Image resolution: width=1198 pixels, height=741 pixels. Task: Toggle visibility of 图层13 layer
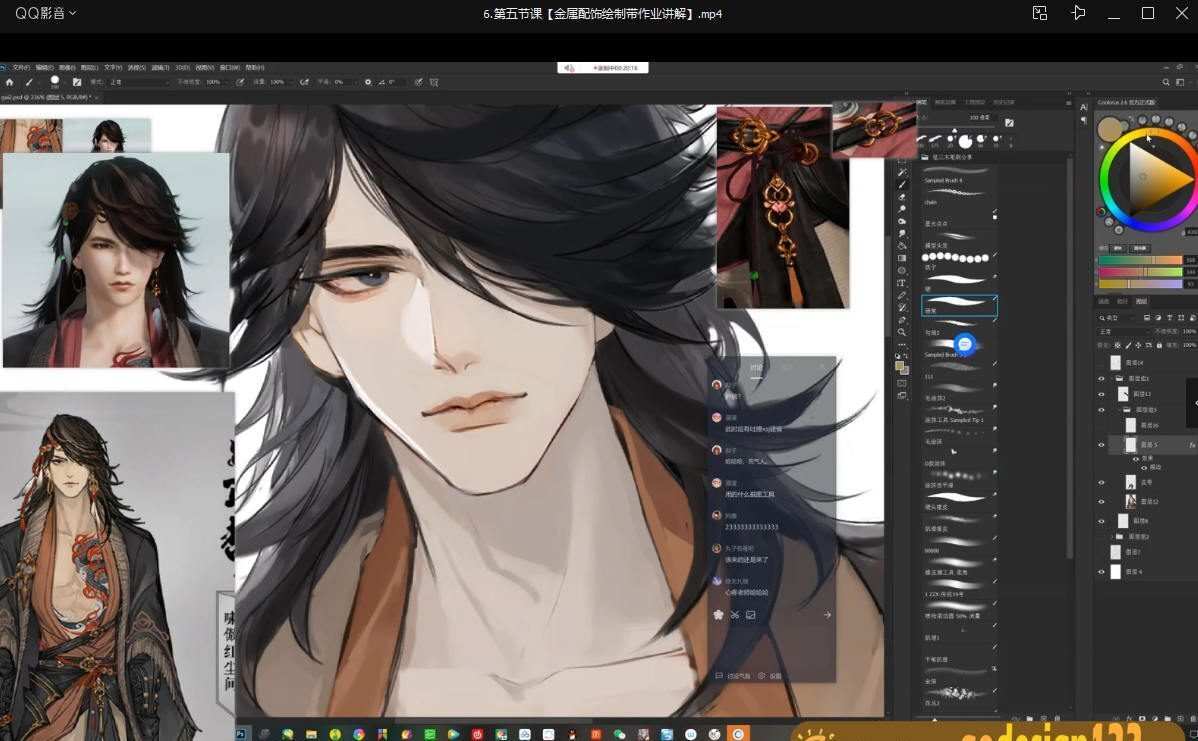click(x=1102, y=394)
